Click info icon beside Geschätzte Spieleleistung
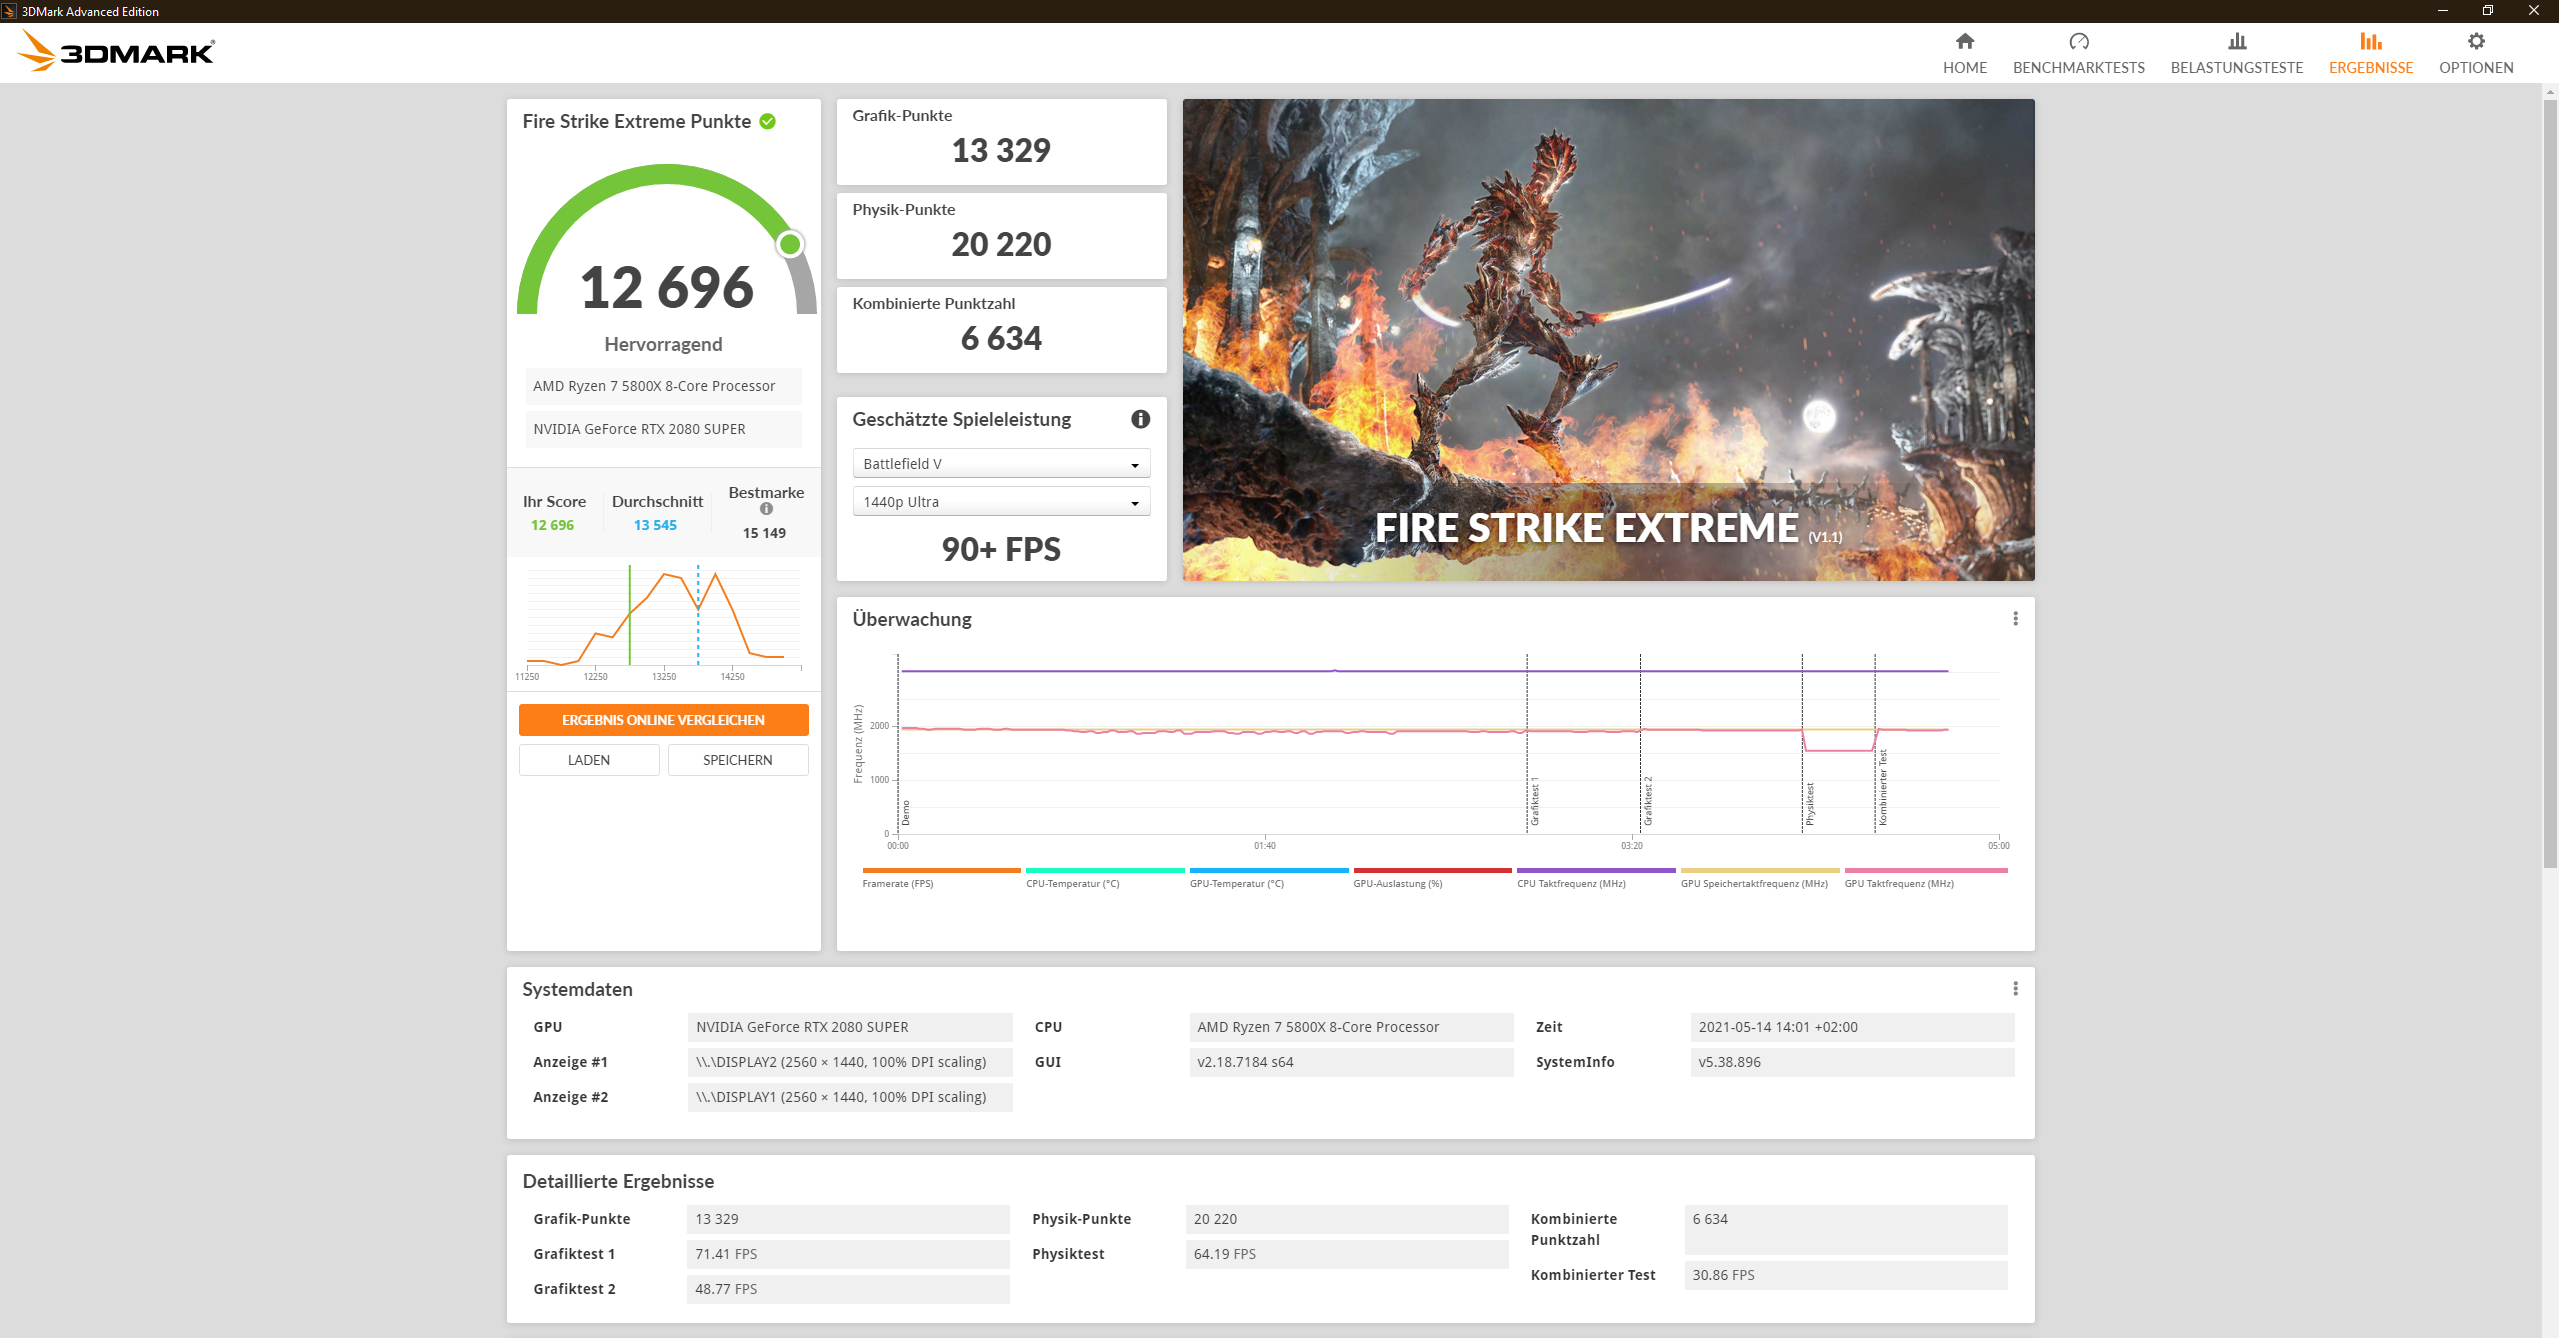Image resolution: width=2559 pixels, height=1338 pixels. tap(1140, 419)
